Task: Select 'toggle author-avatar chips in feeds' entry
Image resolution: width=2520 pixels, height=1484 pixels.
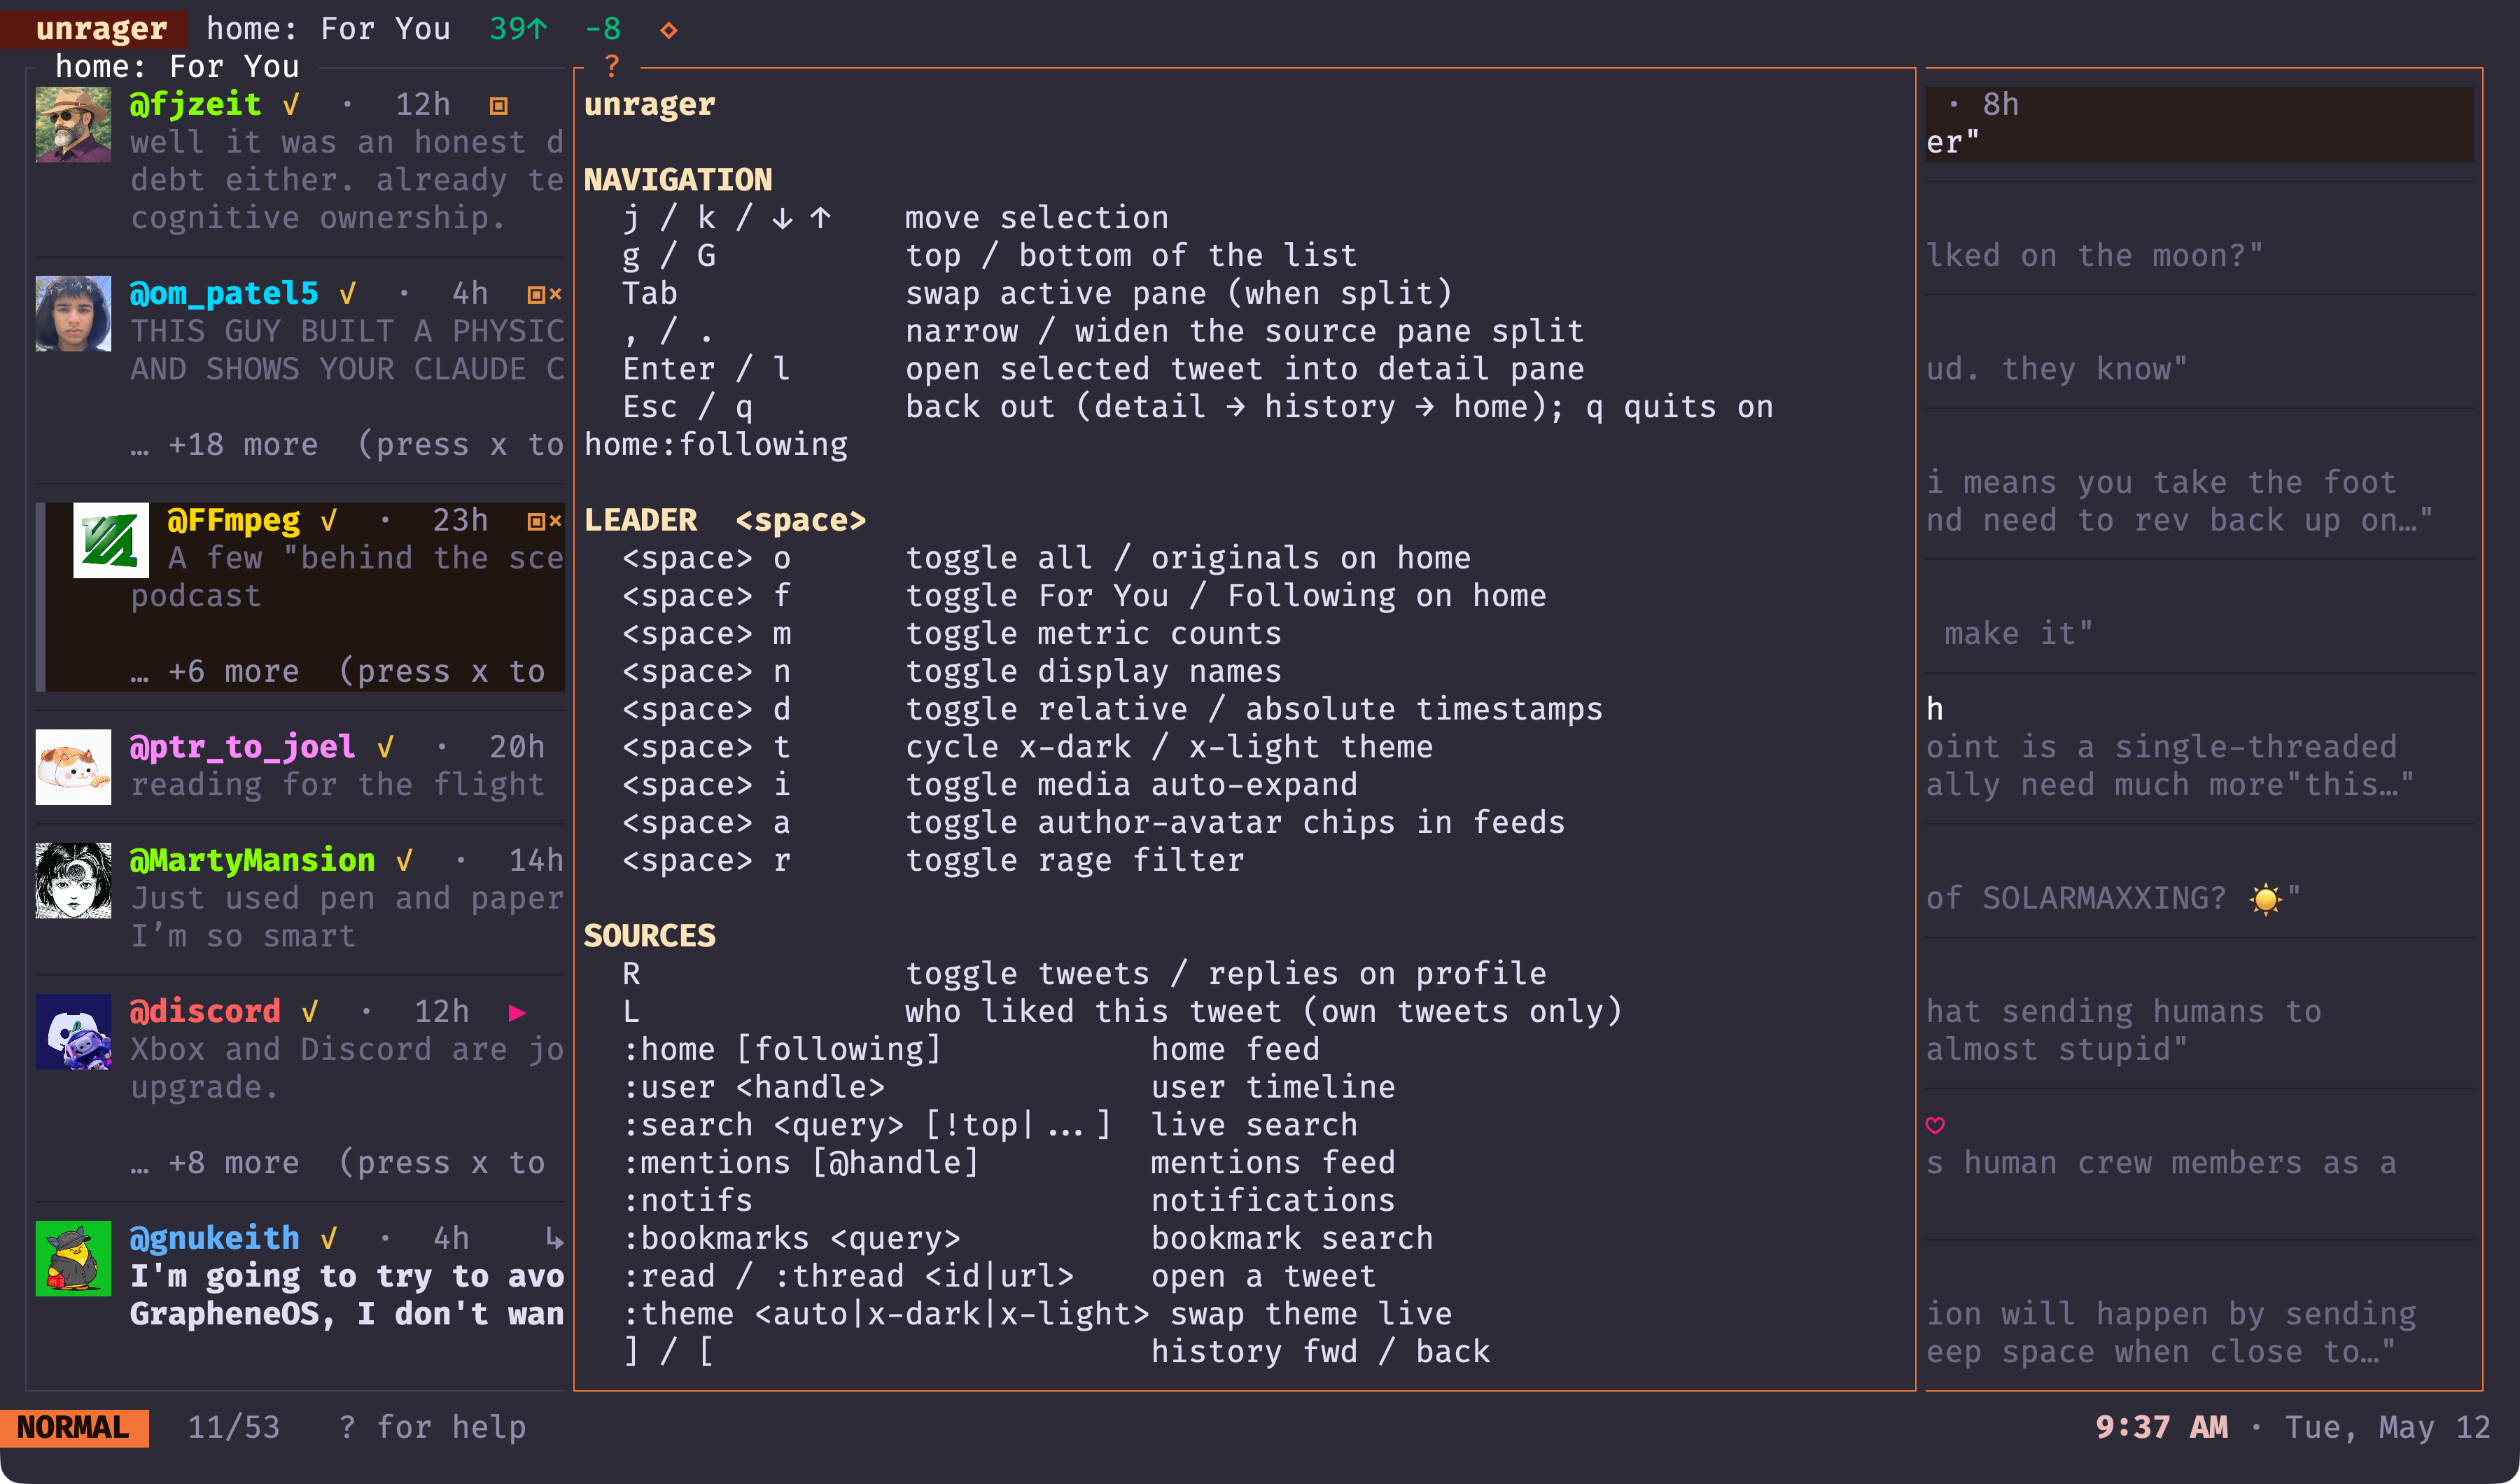Action: [1093, 823]
